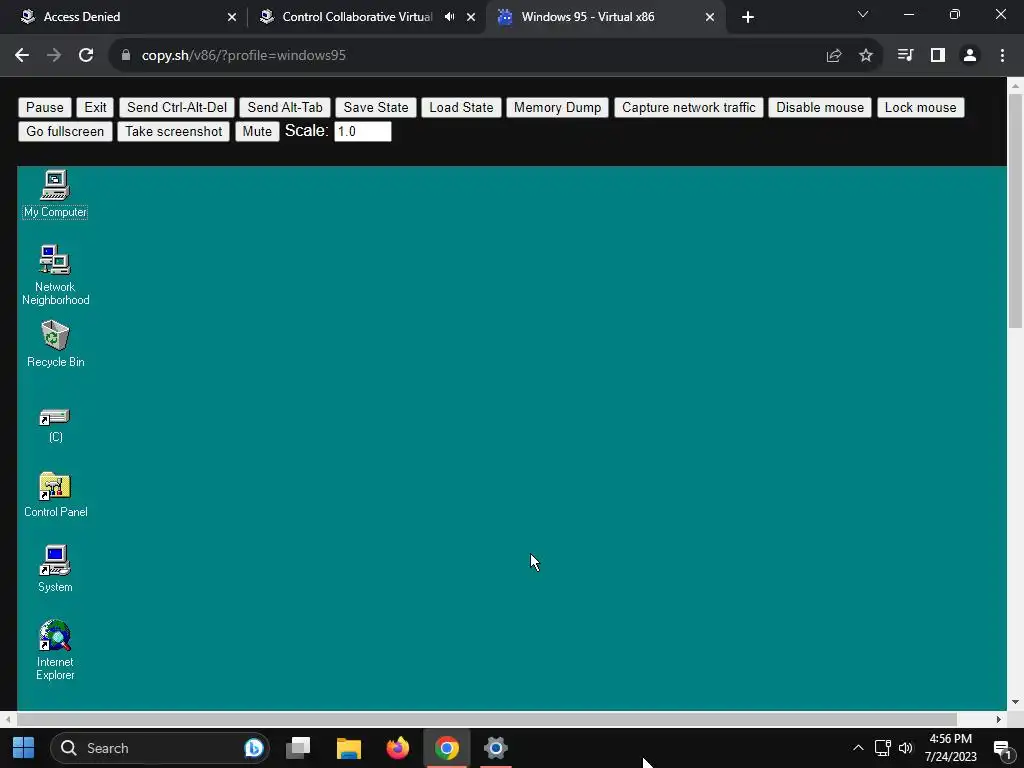Image resolution: width=1024 pixels, height=768 pixels.
Task: Click the taskbar Search box
Action: 160,748
